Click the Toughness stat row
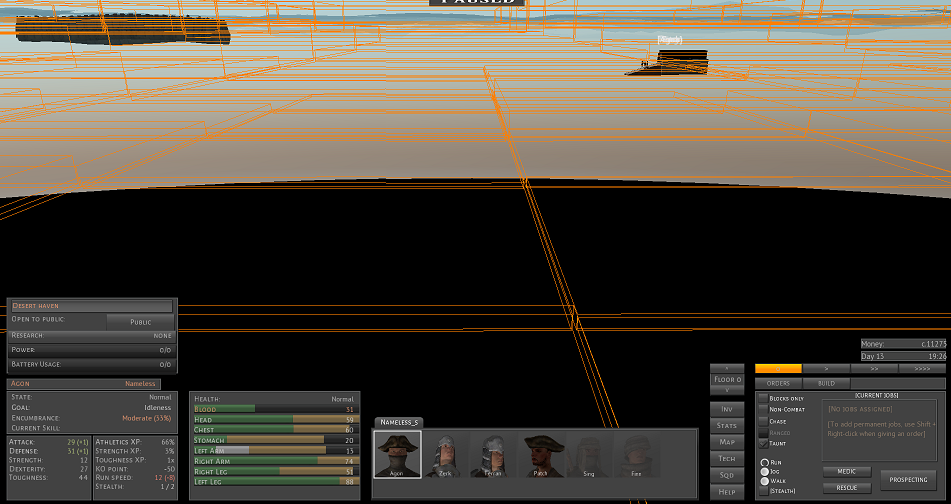Viewport: 951px width, 504px height. click(x=49, y=478)
